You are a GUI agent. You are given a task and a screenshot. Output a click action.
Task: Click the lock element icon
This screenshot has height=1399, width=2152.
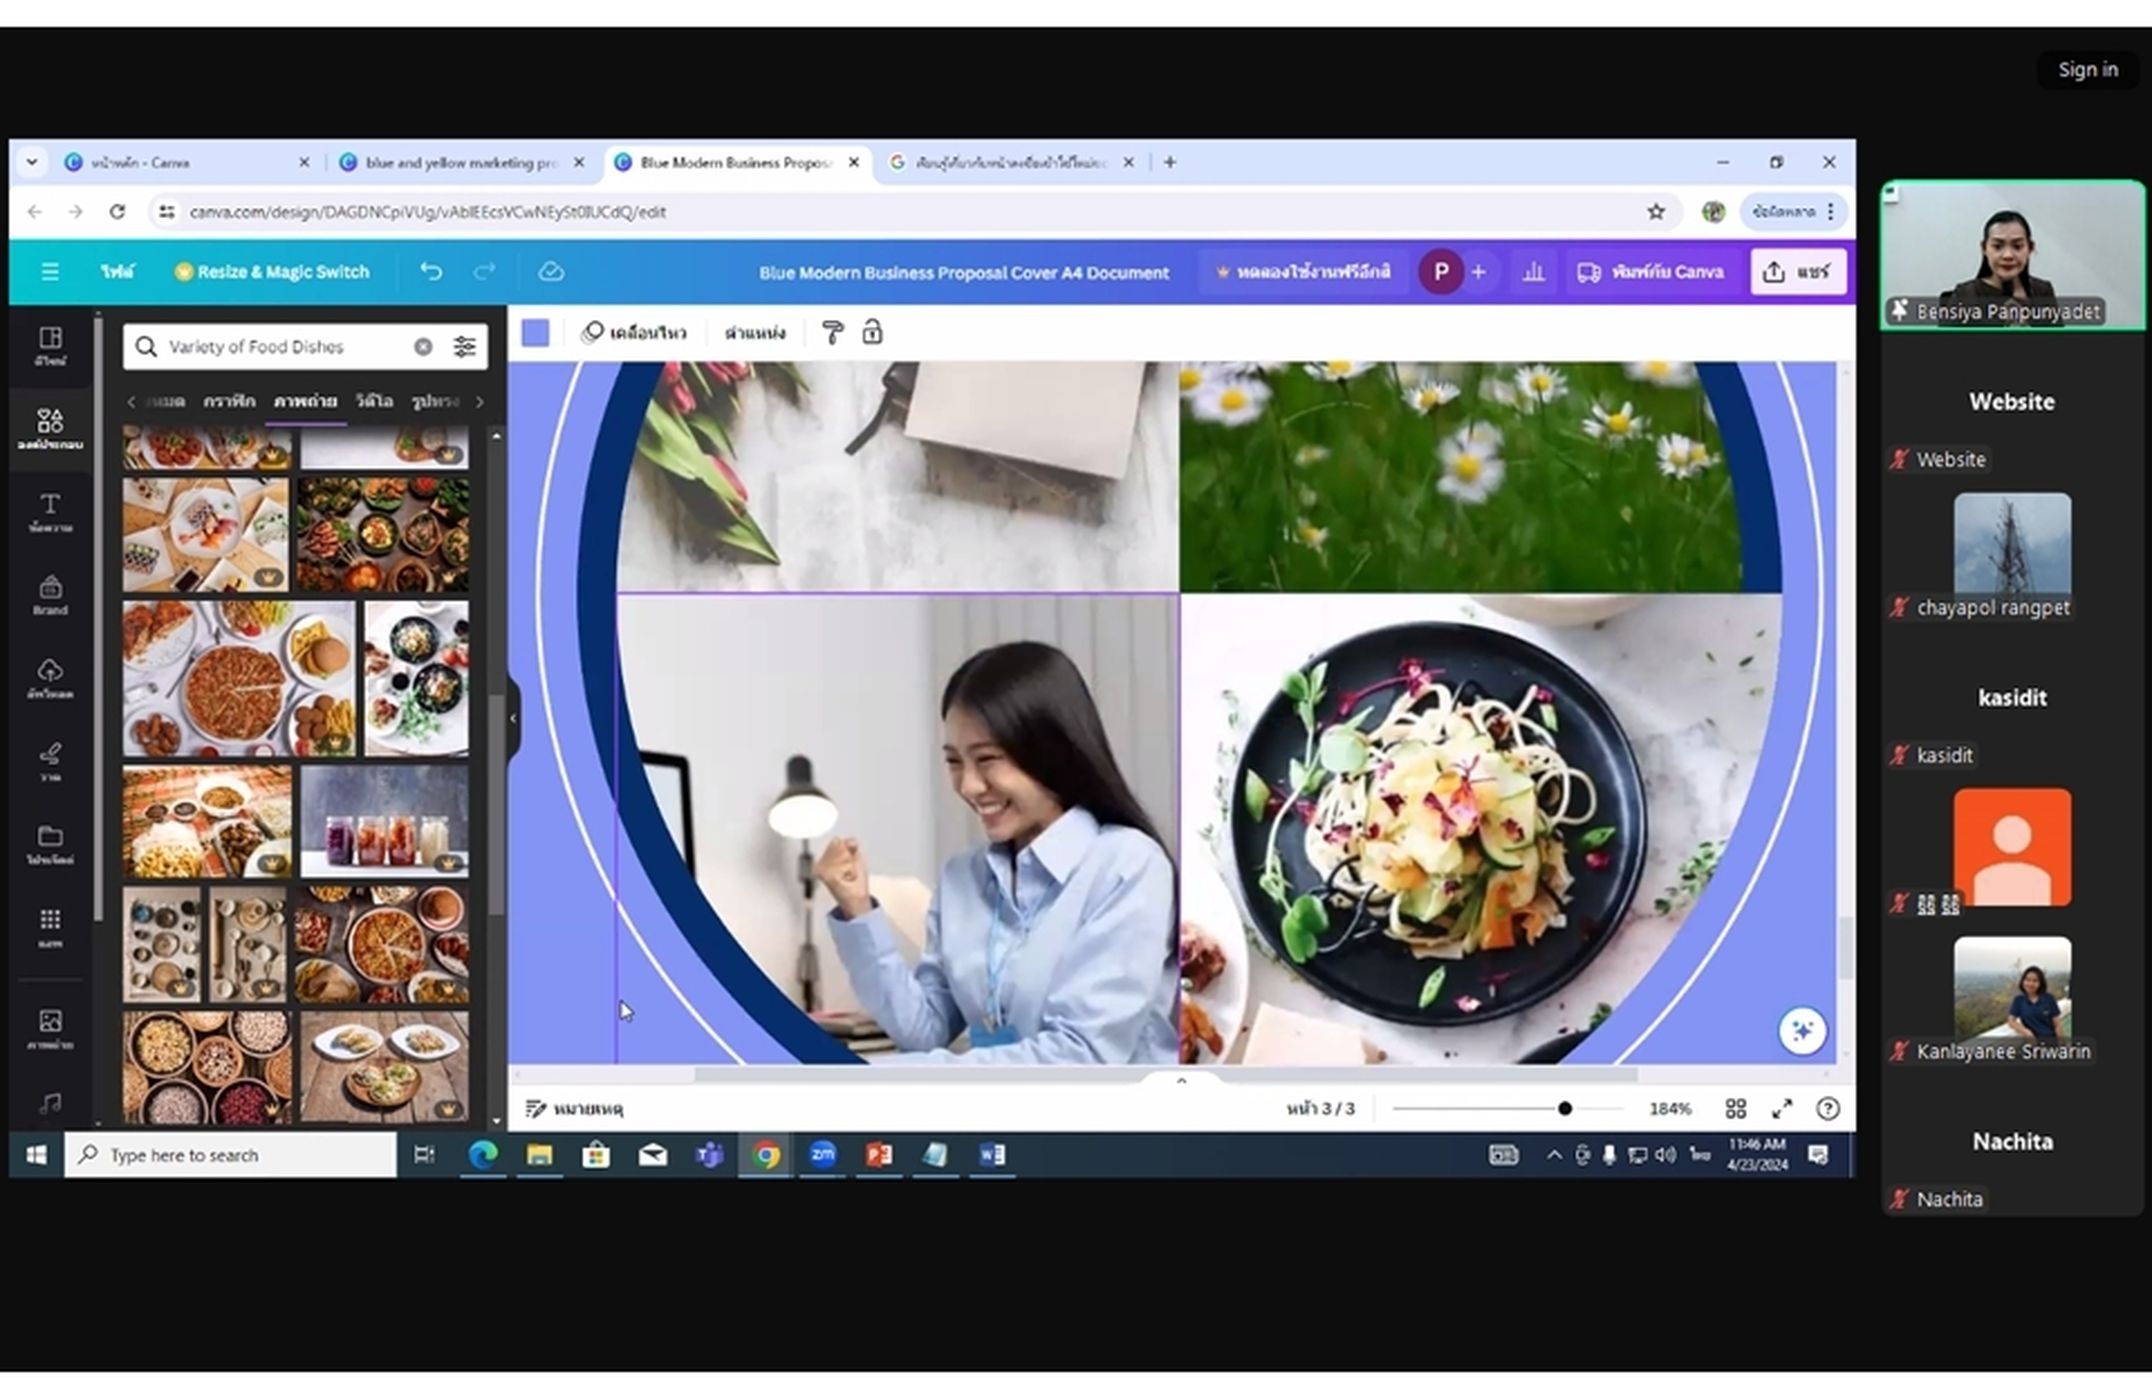pyautogui.click(x=872, y=332)
